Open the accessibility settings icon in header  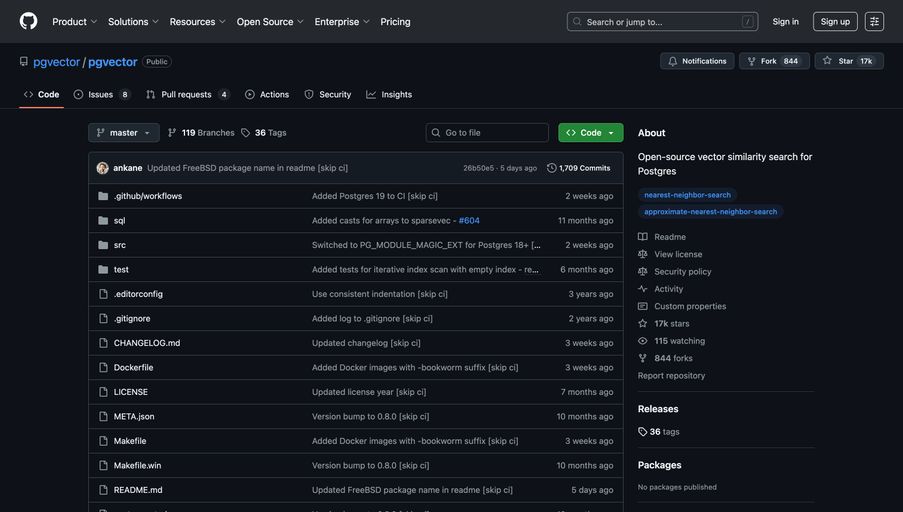point(874,21)
